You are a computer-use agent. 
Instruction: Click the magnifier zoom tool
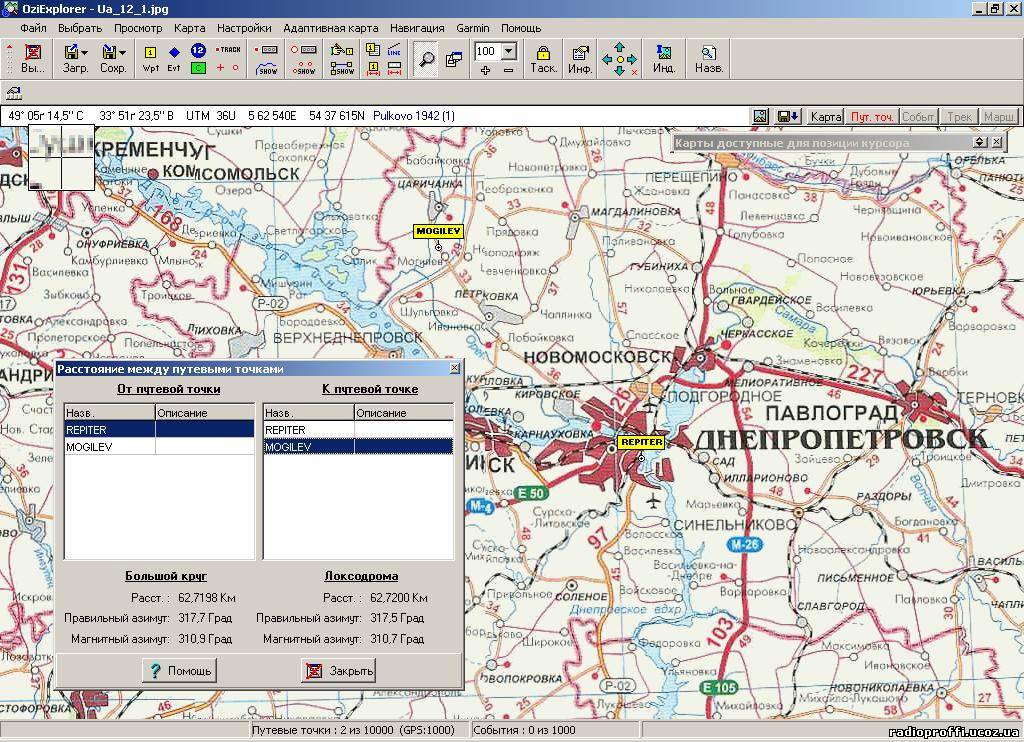pyautogui.click(x=426, y=59)
